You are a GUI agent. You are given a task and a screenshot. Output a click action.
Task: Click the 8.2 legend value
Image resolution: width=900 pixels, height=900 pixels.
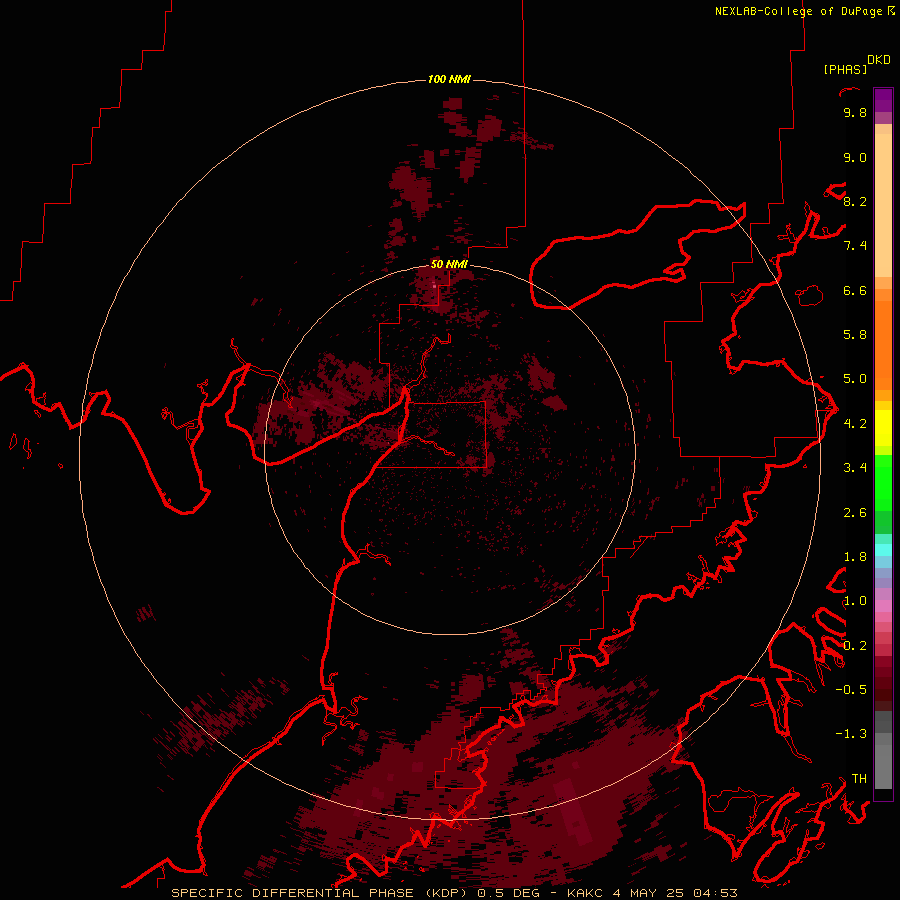[855, 201]
